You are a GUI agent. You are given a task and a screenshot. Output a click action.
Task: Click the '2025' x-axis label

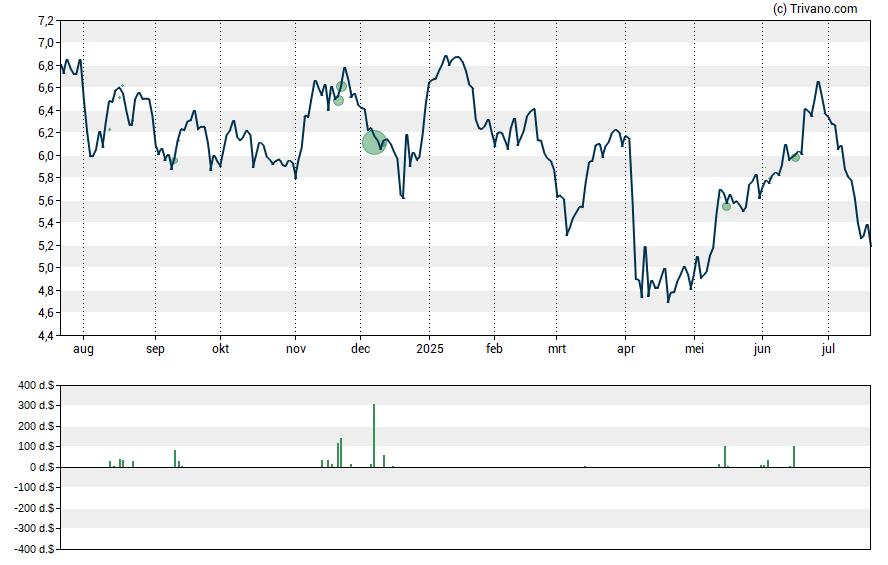tap(429, 349)
